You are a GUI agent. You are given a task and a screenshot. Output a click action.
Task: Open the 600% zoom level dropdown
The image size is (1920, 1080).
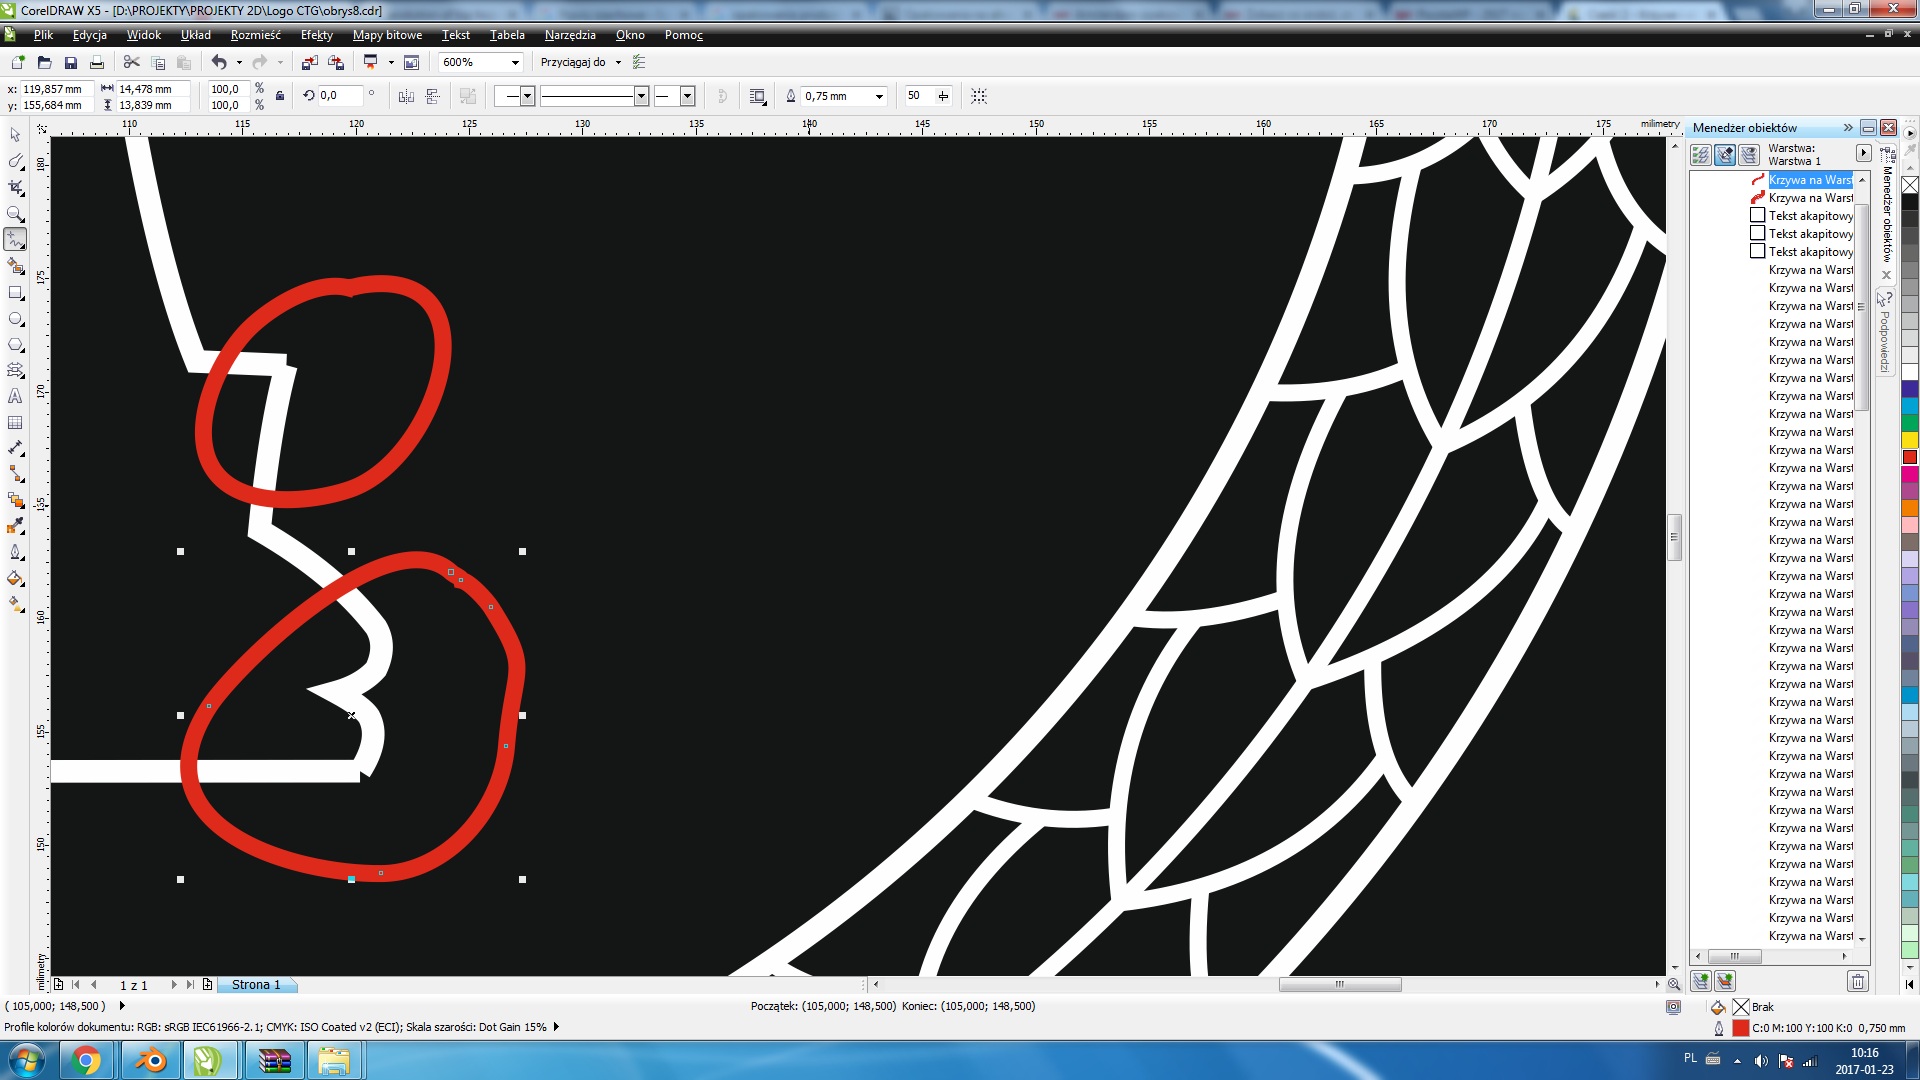pyautogui.click(x=515, y=62)
